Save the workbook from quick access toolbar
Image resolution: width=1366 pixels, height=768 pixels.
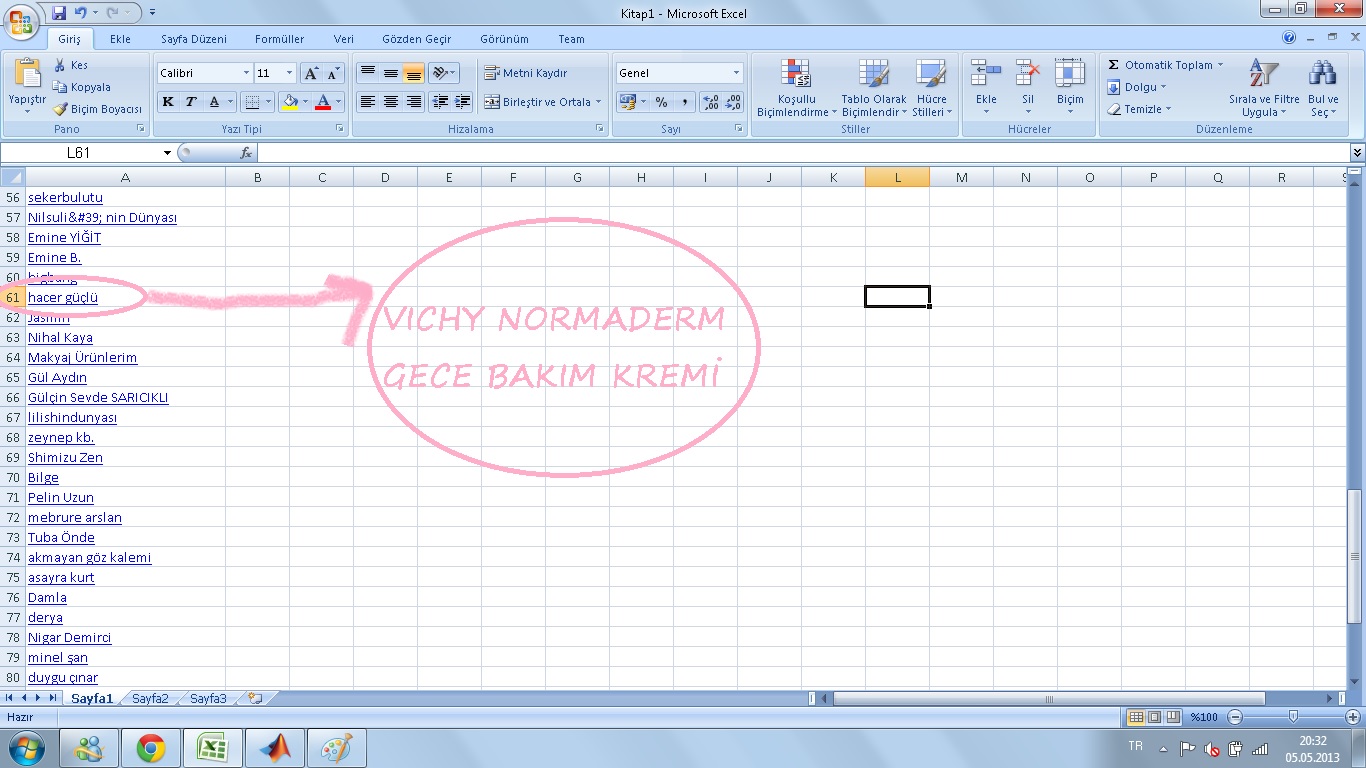(59, 13)
